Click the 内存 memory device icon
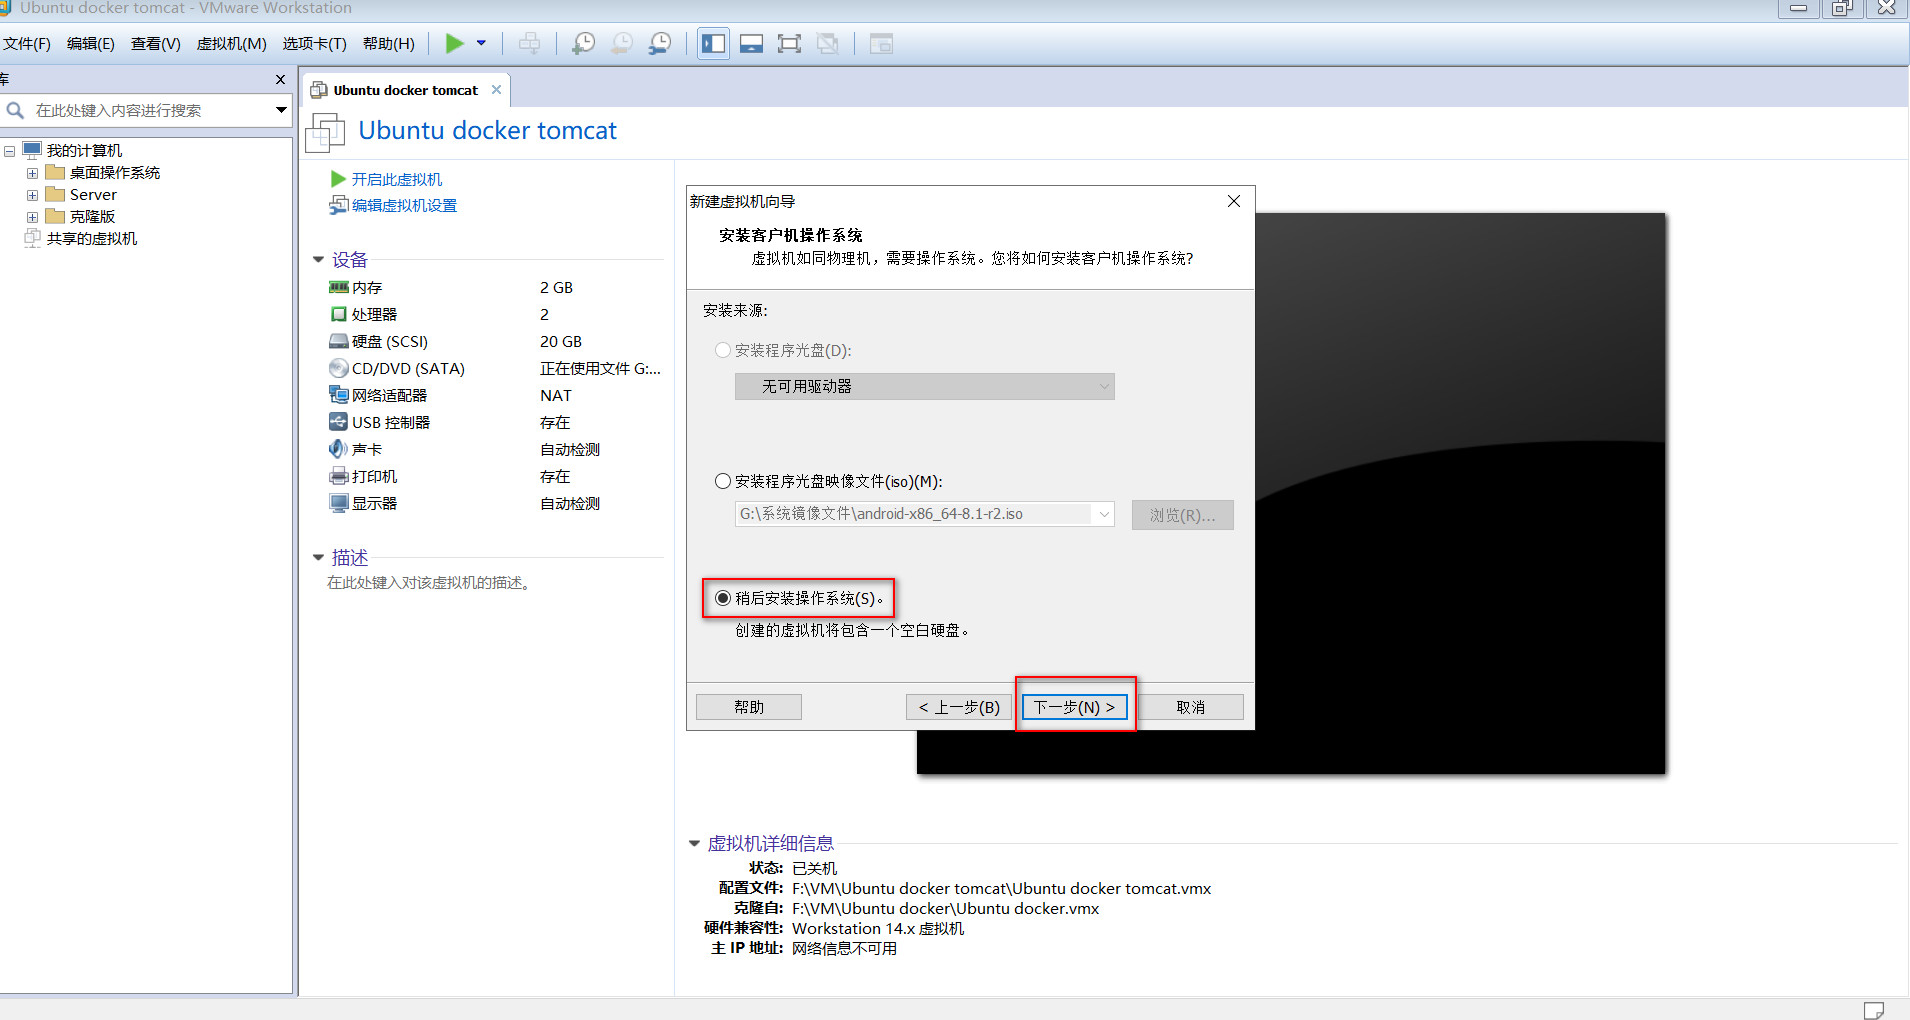 coord(339,287)
